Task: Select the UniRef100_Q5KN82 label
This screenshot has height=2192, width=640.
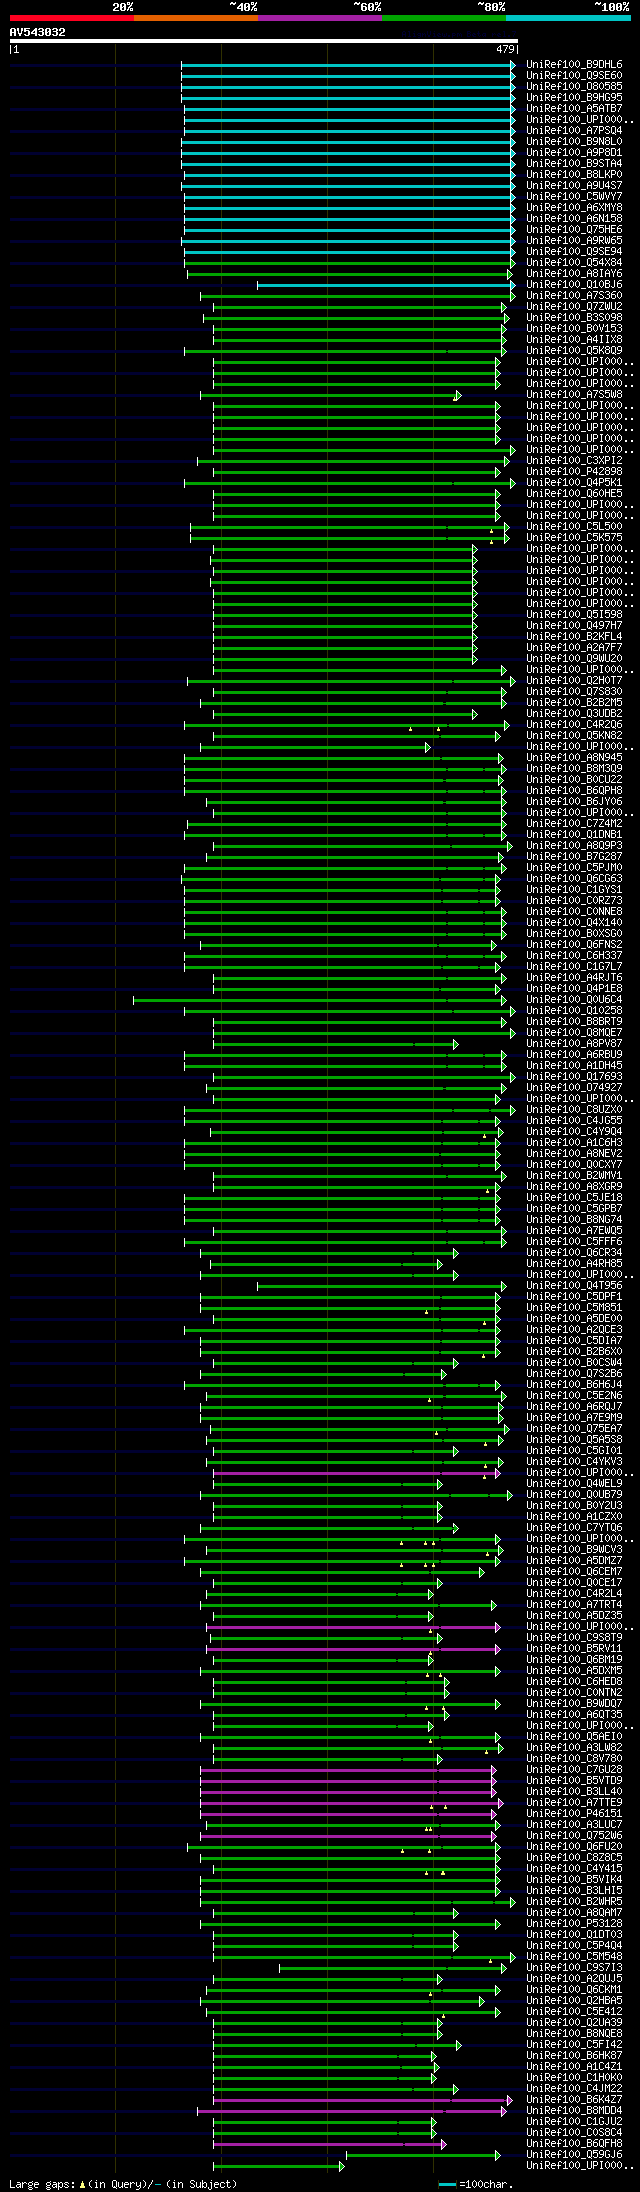Action: pos(574,735)
